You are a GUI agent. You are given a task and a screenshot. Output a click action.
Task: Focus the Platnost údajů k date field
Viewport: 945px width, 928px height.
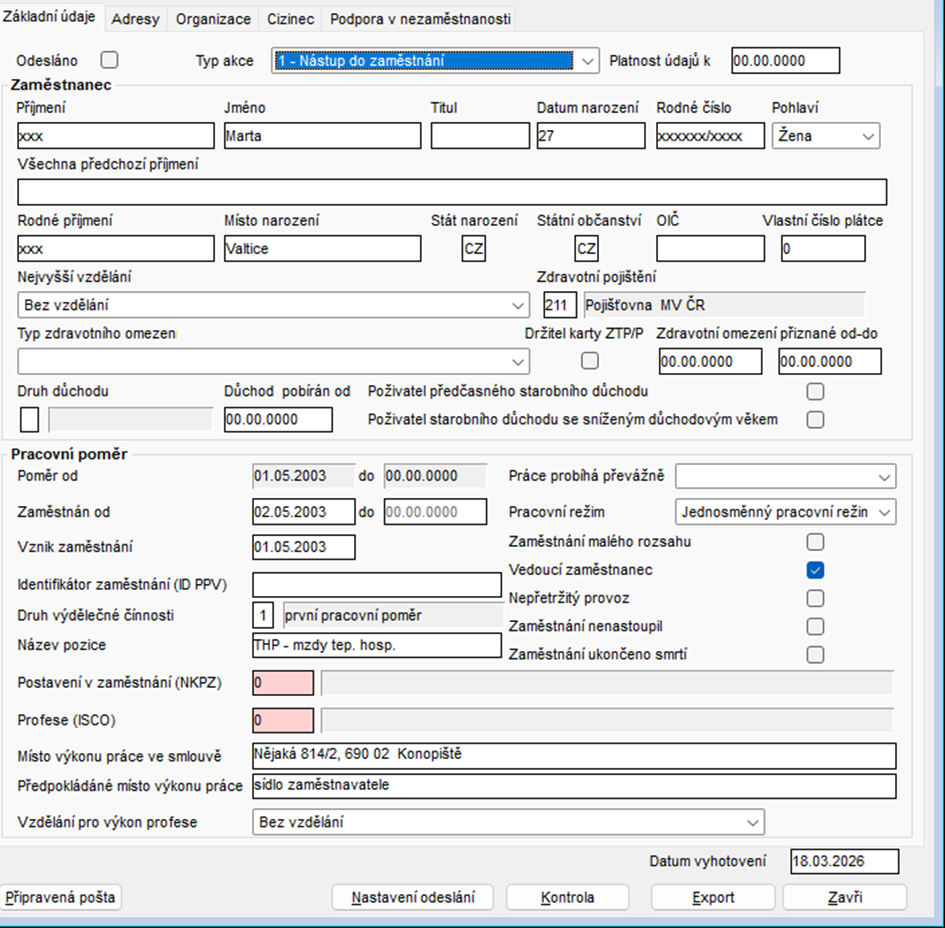[786, 61]
